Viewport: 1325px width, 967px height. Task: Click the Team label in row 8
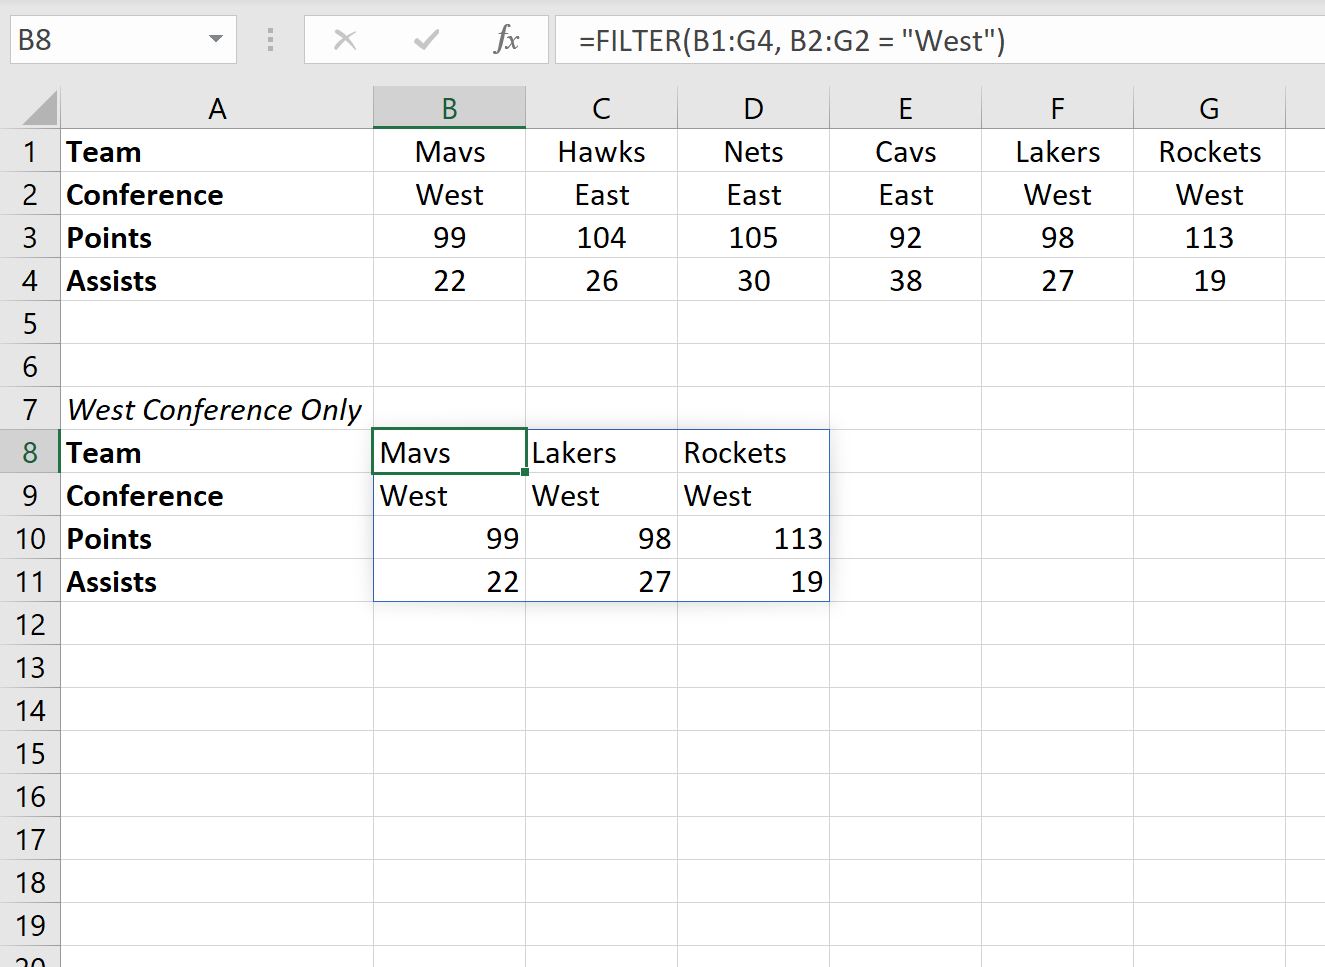(x=217, y=452)
